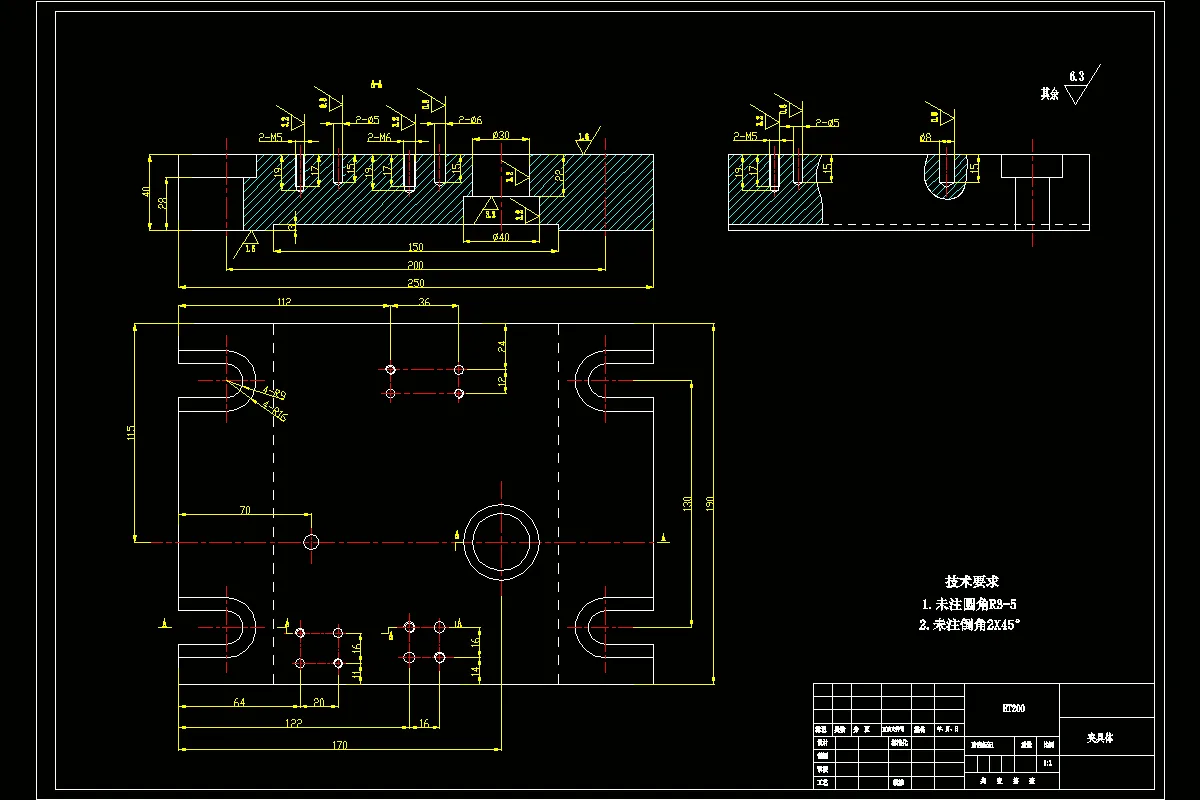Select the 36 hole spacing dimension
1200x800 pixels.
[x=424, y=302]
